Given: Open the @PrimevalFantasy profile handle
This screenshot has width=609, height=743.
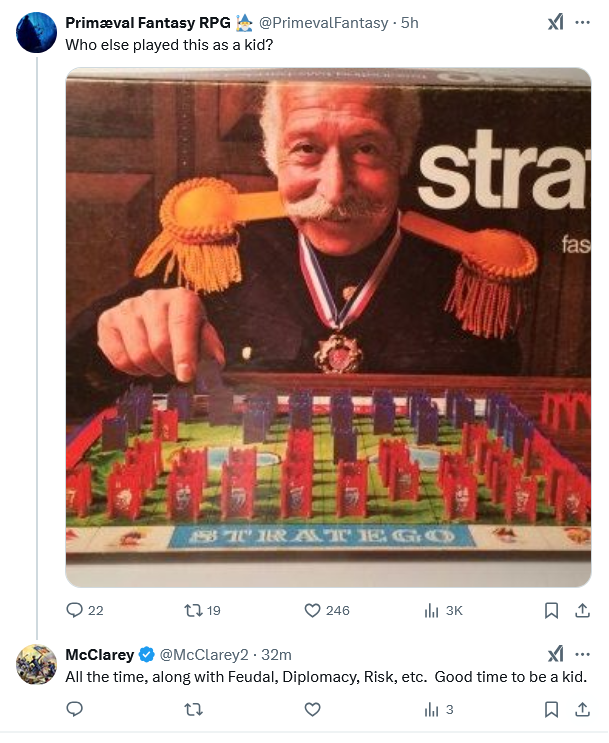Looking at the screenshot, I should pos(325,23).
